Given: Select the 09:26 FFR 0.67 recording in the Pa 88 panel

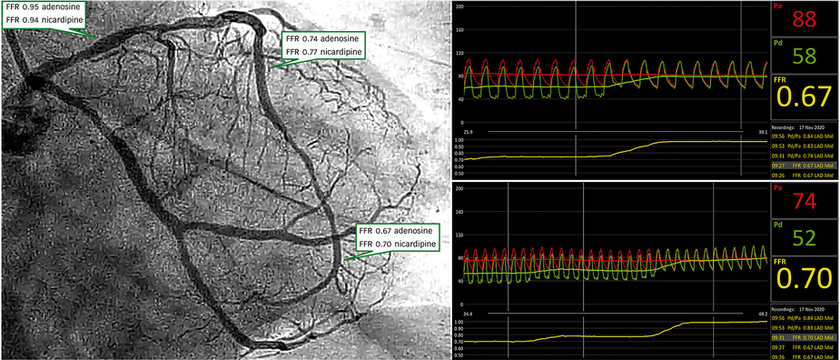Looking at the screenshot, I should coord(802,175).
